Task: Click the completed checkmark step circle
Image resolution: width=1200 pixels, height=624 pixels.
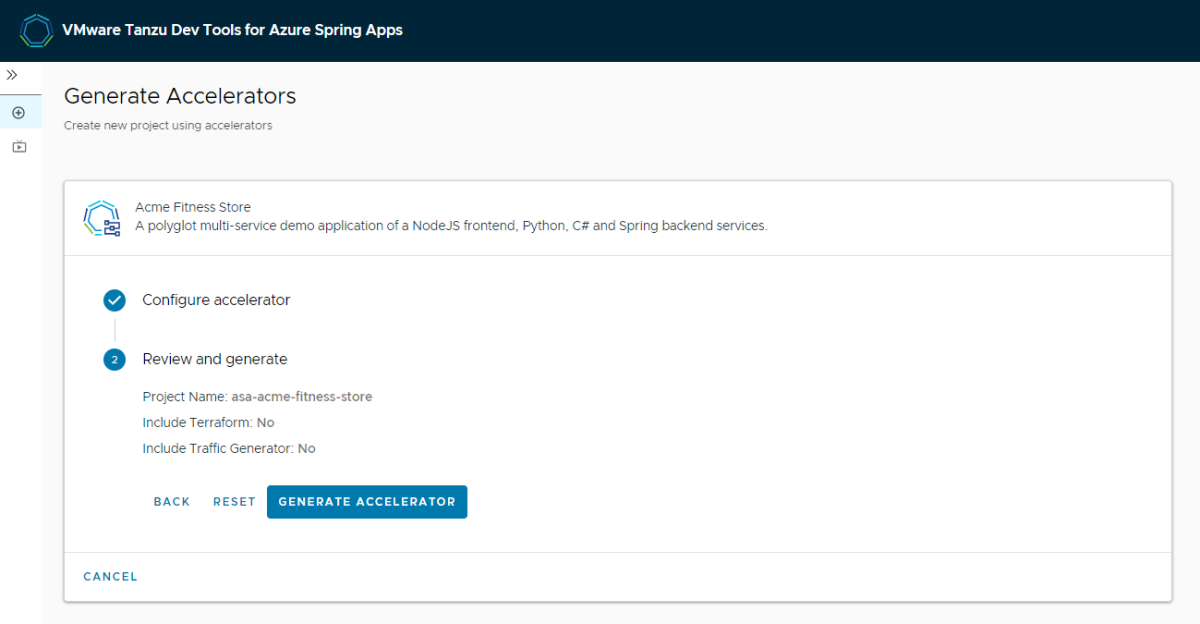Action: 114,300
